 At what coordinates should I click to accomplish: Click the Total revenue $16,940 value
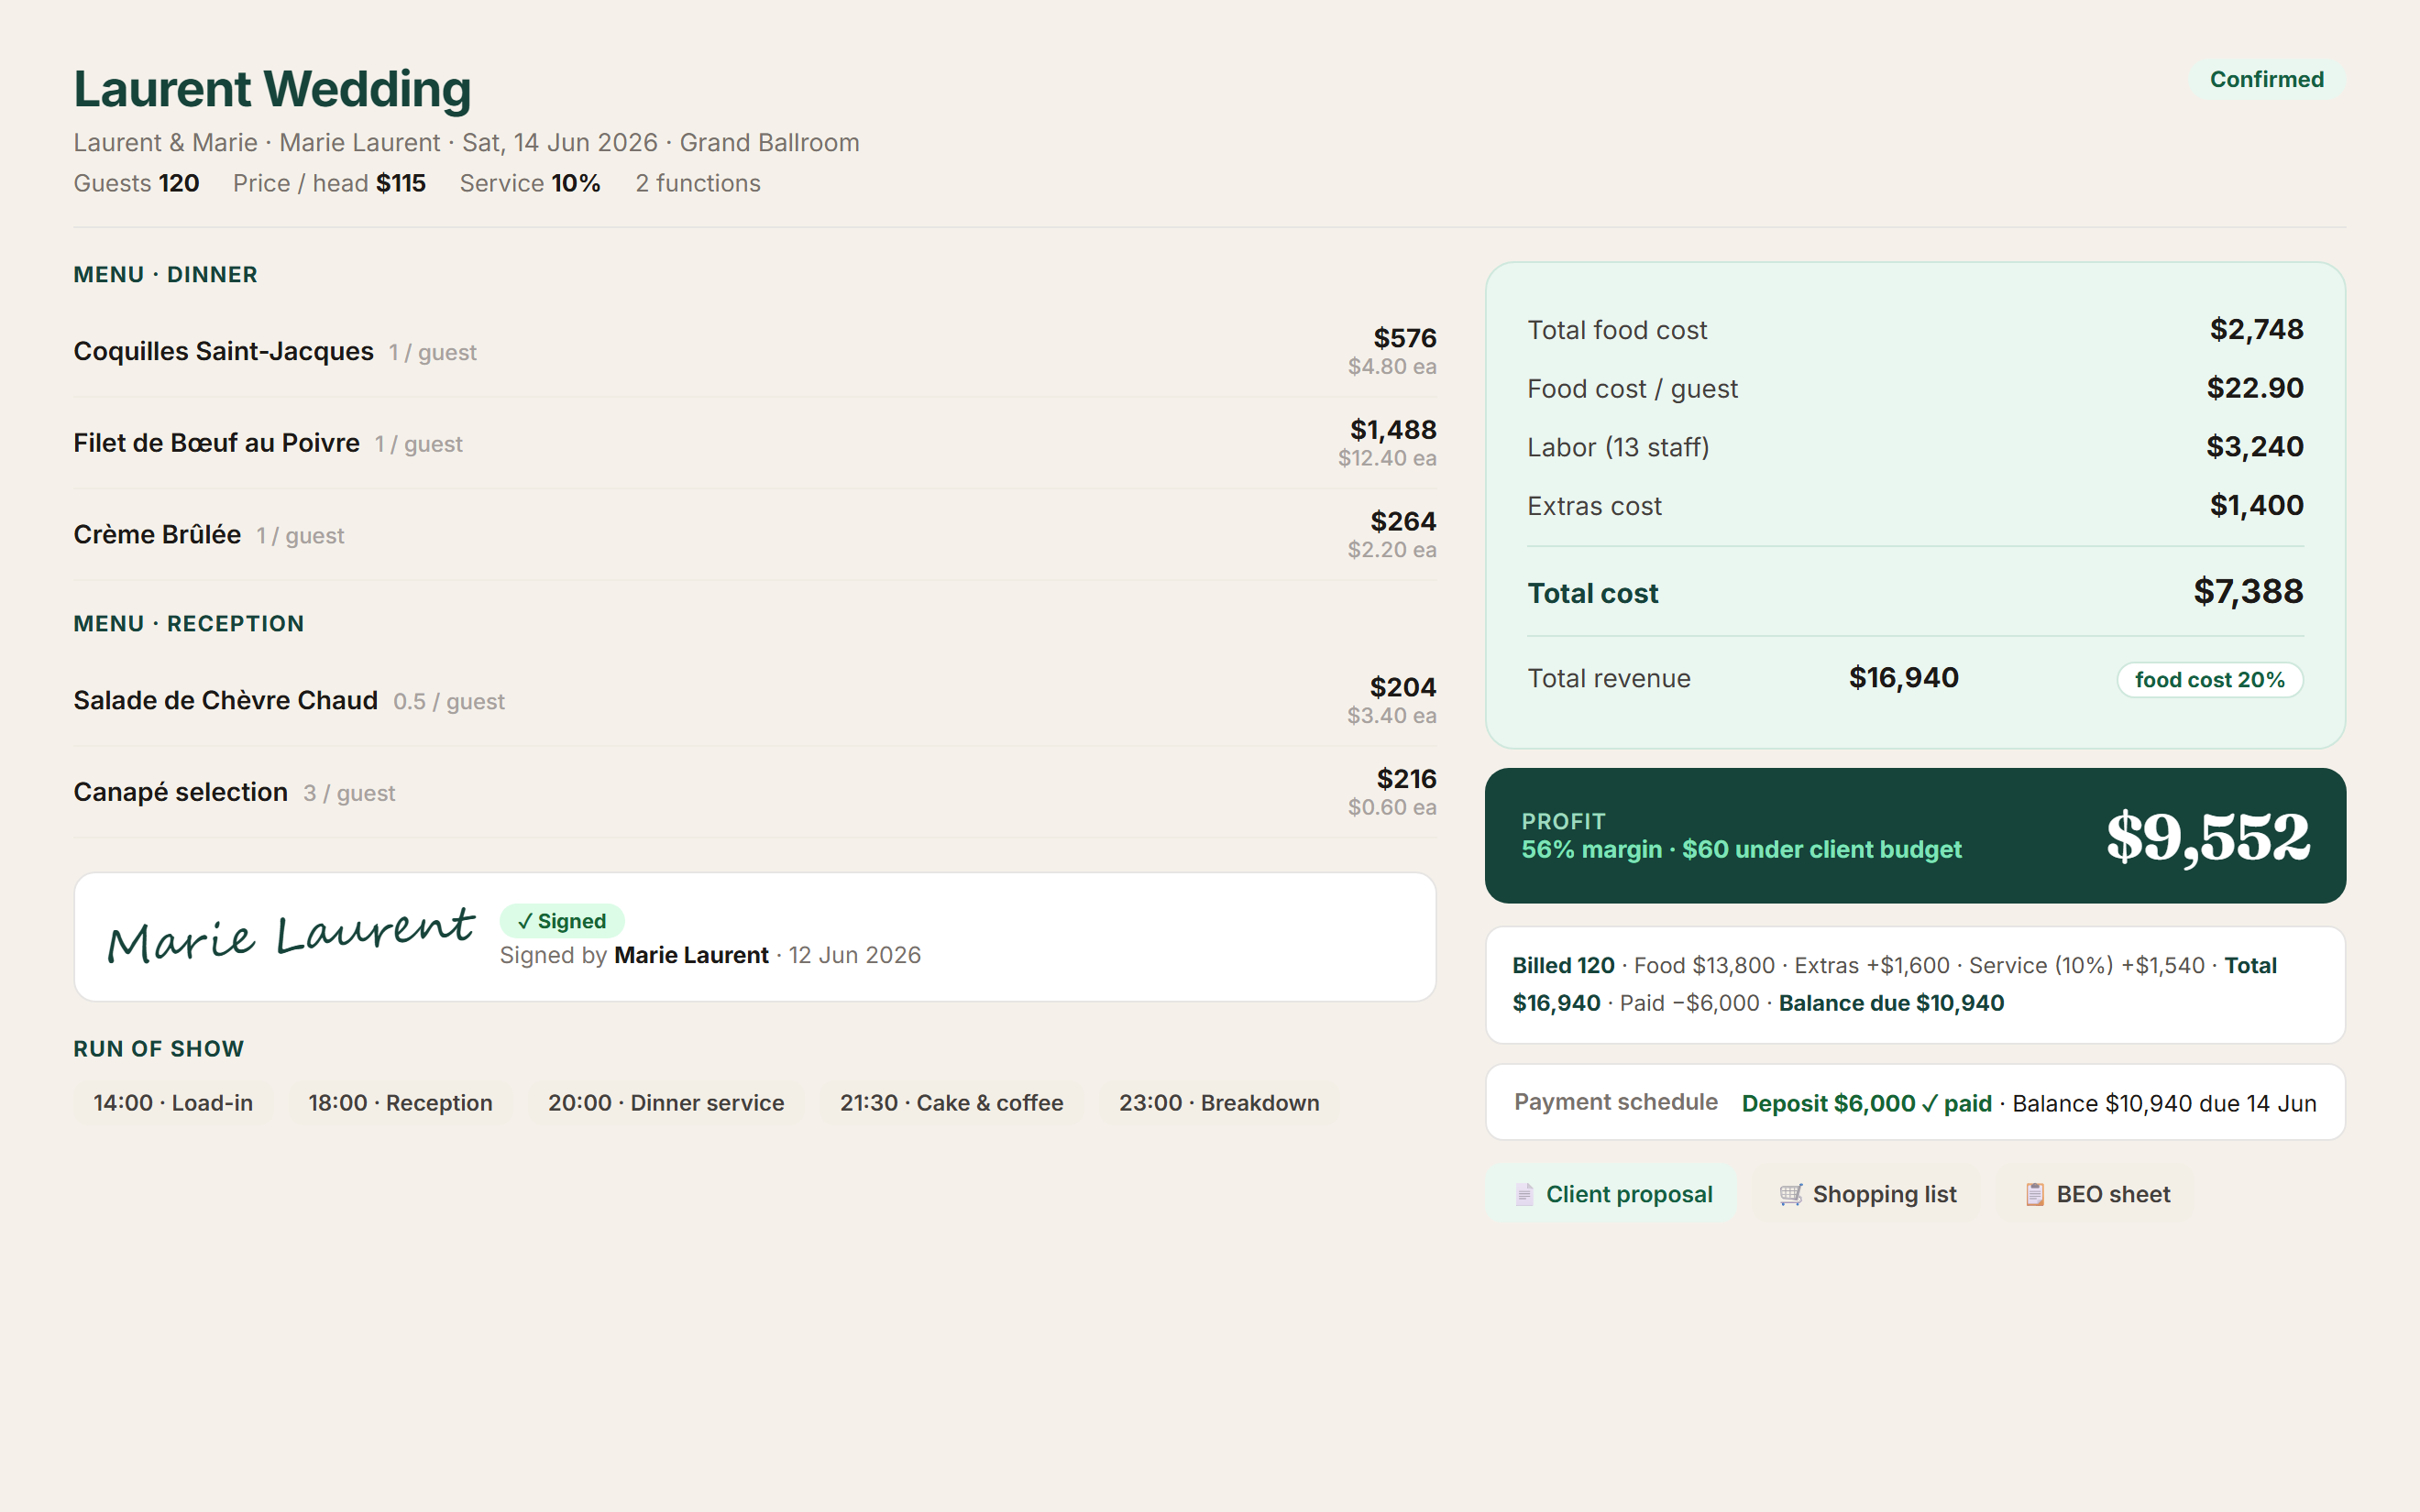click(x=1903, y=678)
